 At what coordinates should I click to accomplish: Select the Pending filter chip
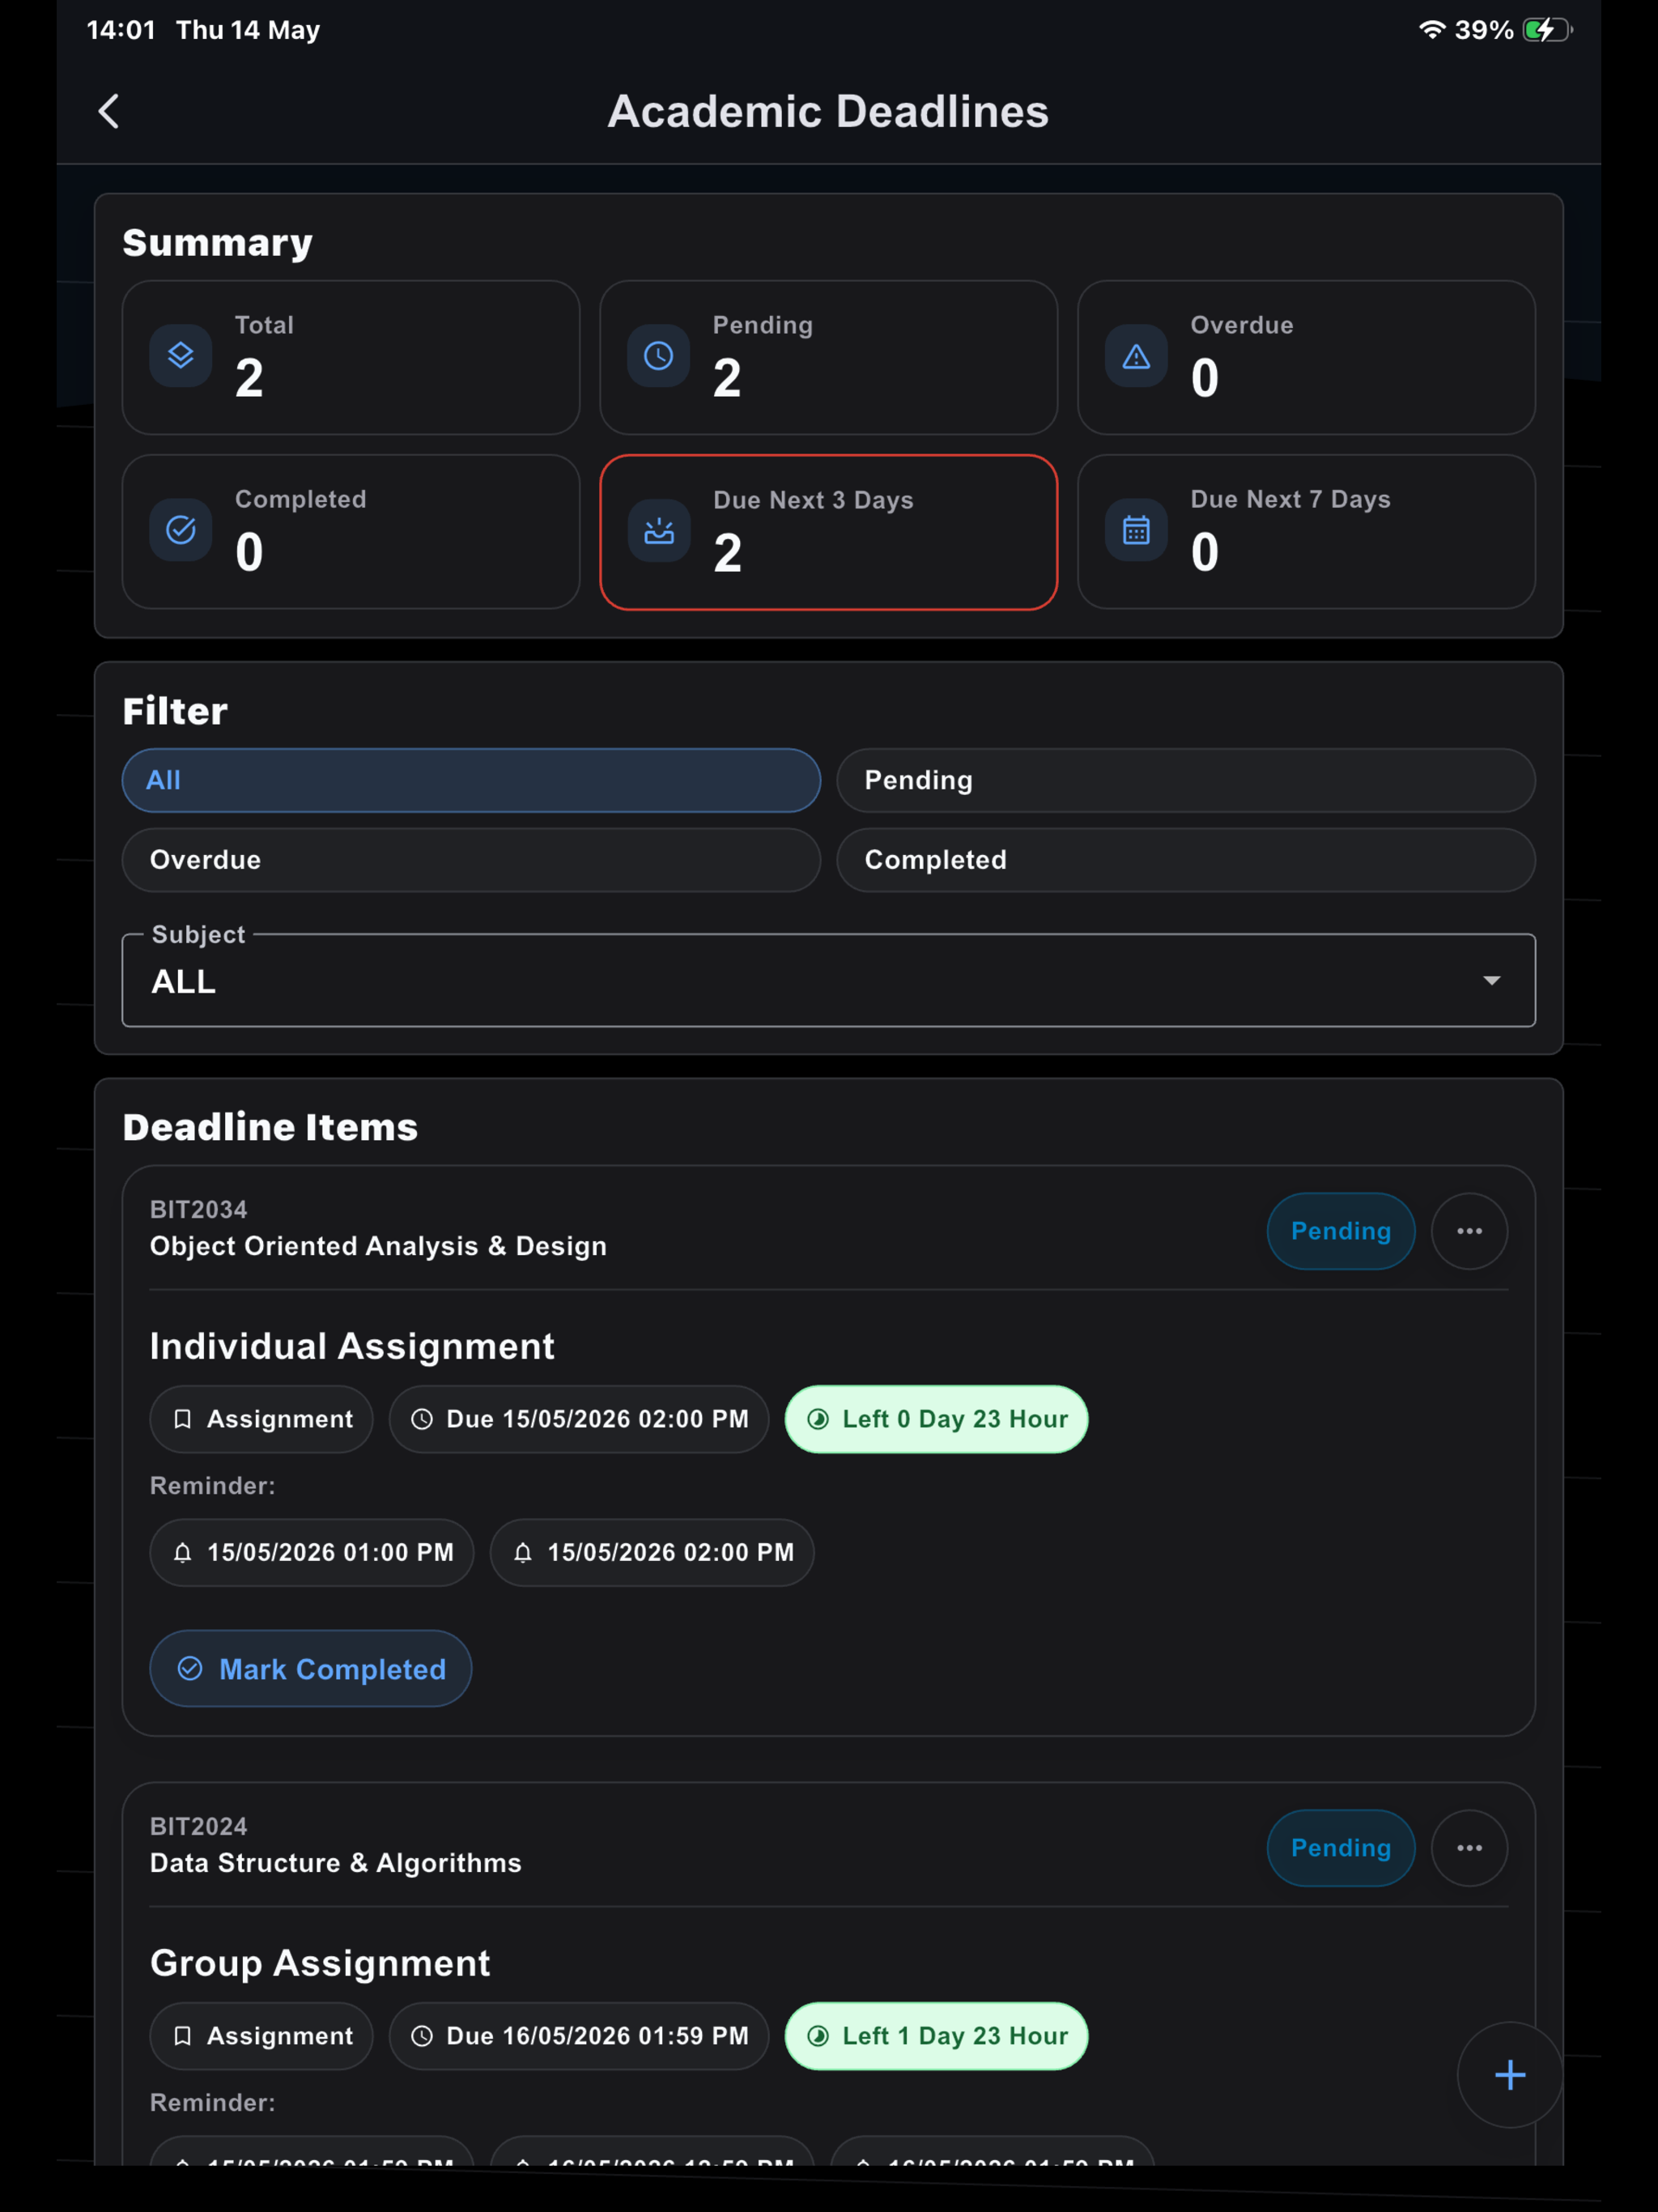pos(1186,780)
